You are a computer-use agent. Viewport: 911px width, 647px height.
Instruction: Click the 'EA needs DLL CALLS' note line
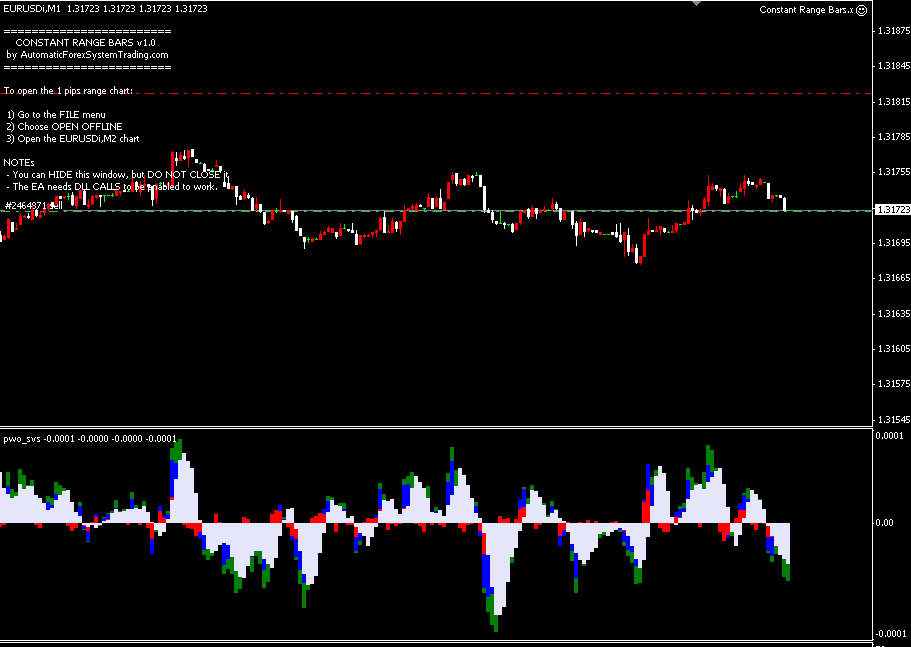click(x=112, y=187)
